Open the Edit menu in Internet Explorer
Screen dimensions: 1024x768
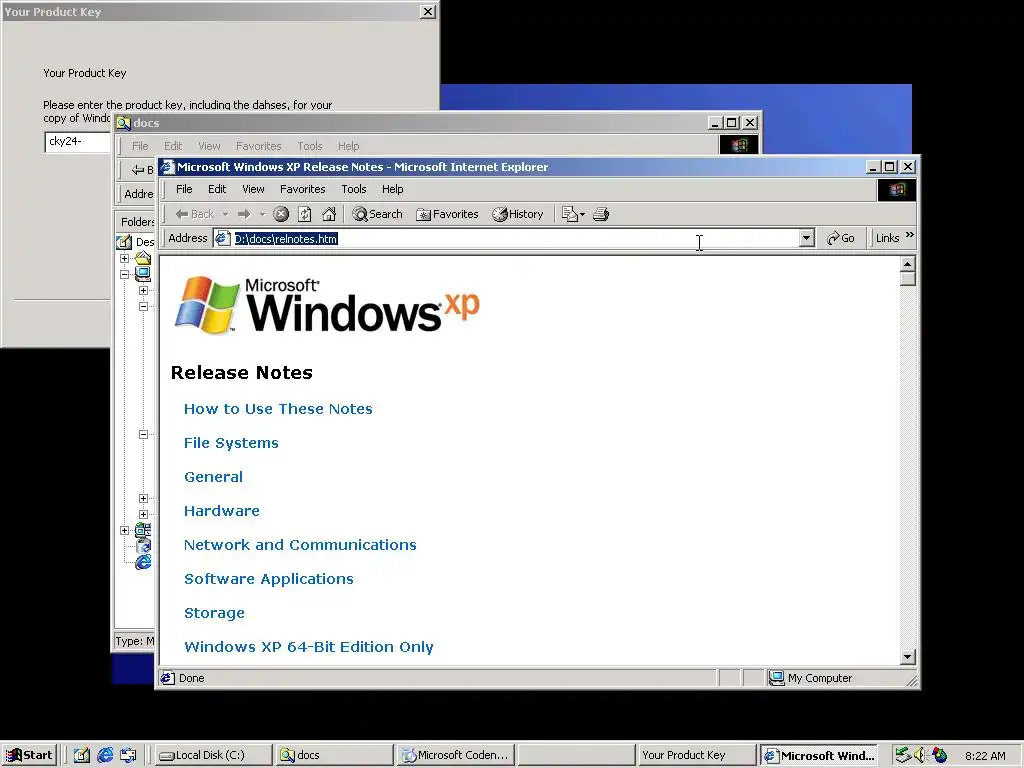coord(217,189)
